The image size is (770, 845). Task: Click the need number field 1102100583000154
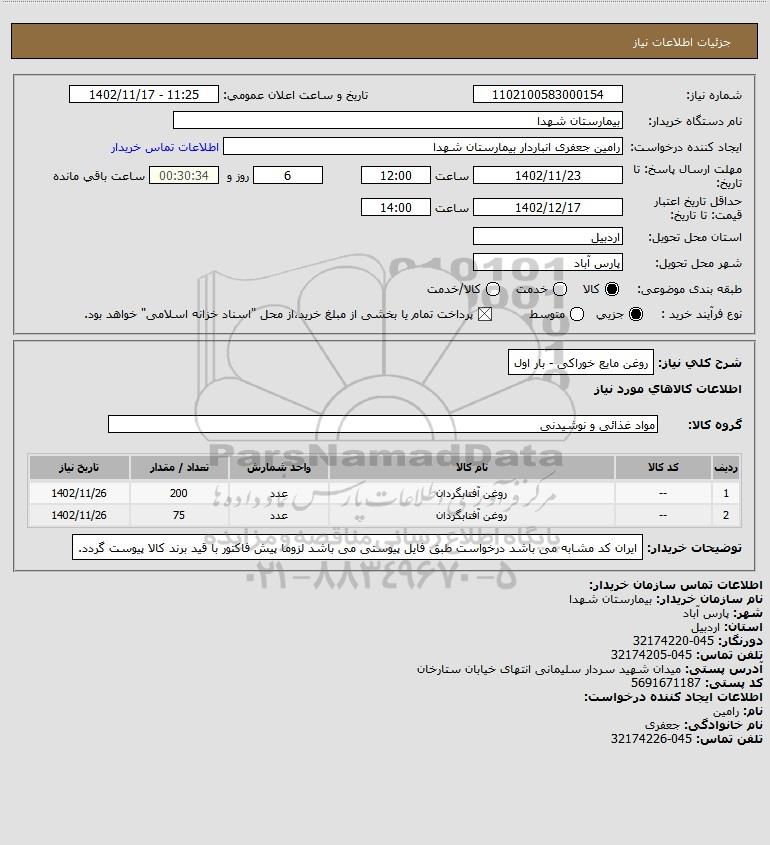547,94
